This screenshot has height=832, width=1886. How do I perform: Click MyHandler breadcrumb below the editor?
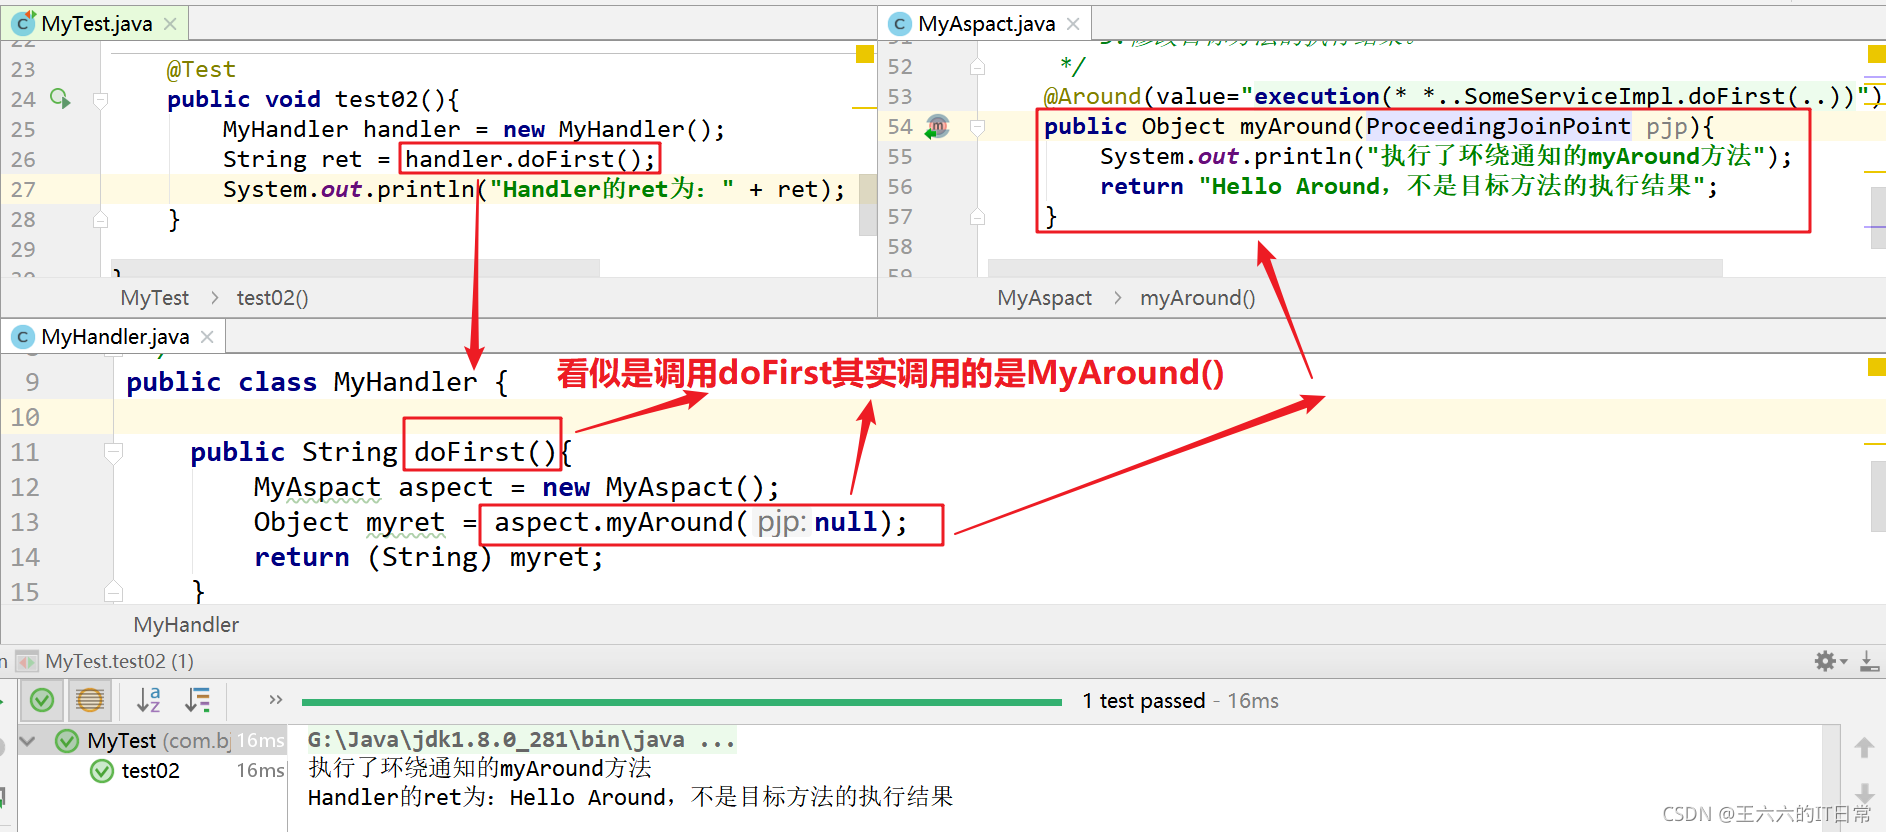(186, 625)
